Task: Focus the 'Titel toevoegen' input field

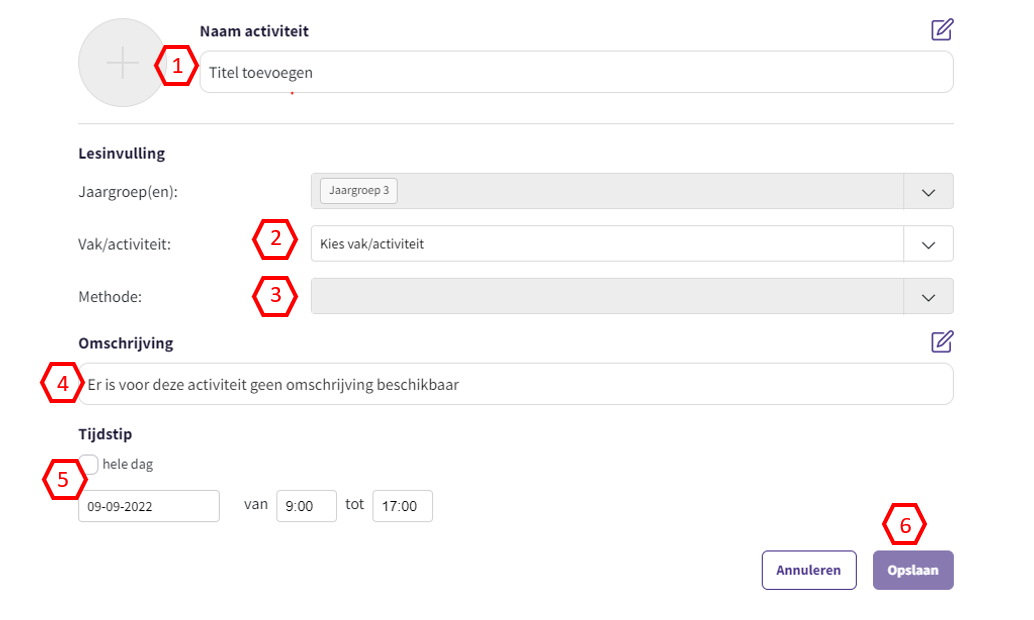Action: pyautogui.click(x=575, y=73)
